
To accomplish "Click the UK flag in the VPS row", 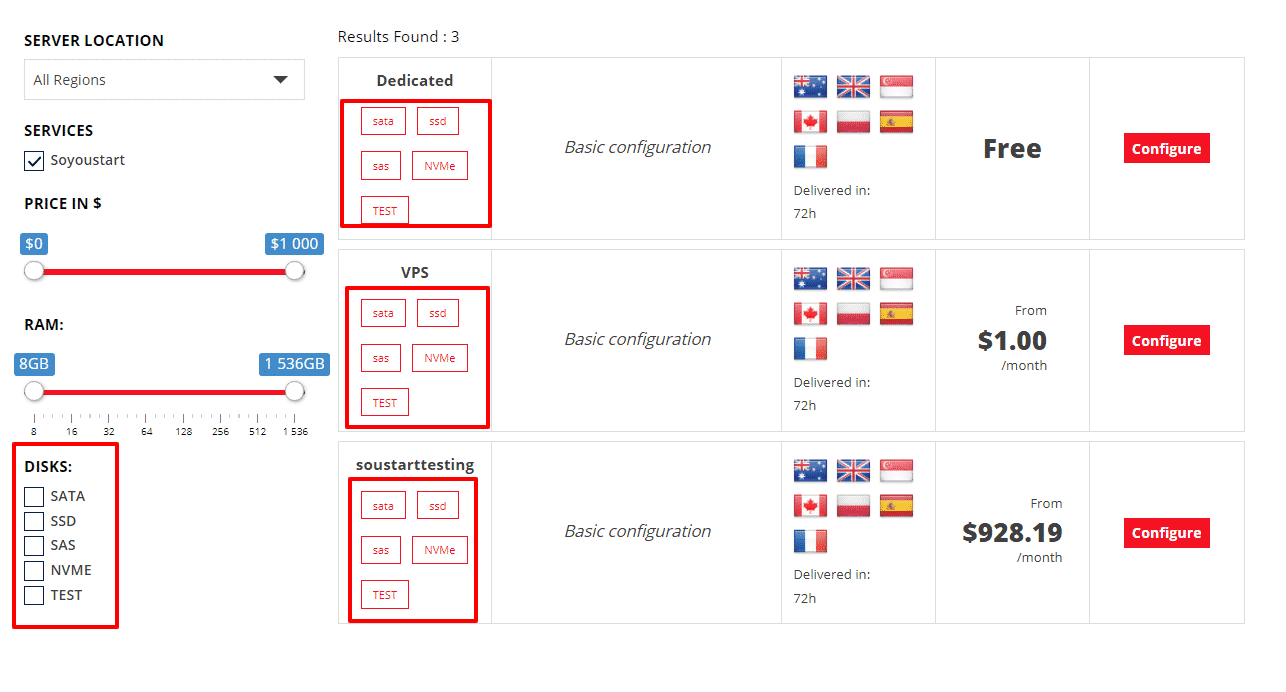I will click(x=853, y=279).
